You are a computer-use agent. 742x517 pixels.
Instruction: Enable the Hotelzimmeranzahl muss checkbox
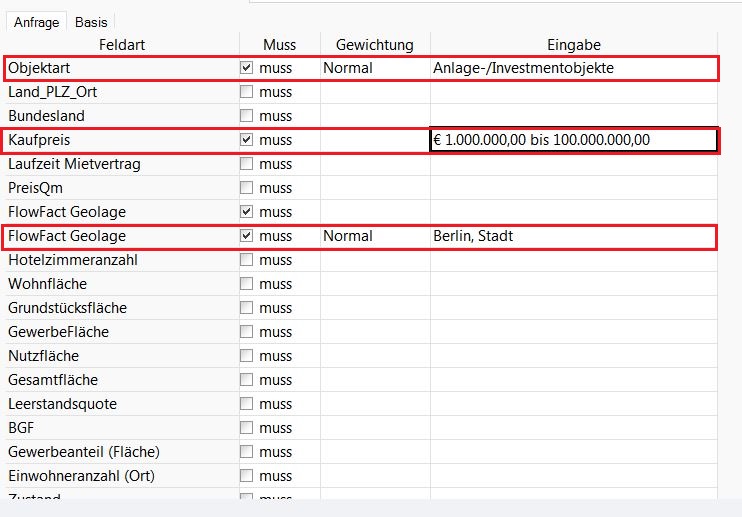pyautogui.click(x=247, y=260)
